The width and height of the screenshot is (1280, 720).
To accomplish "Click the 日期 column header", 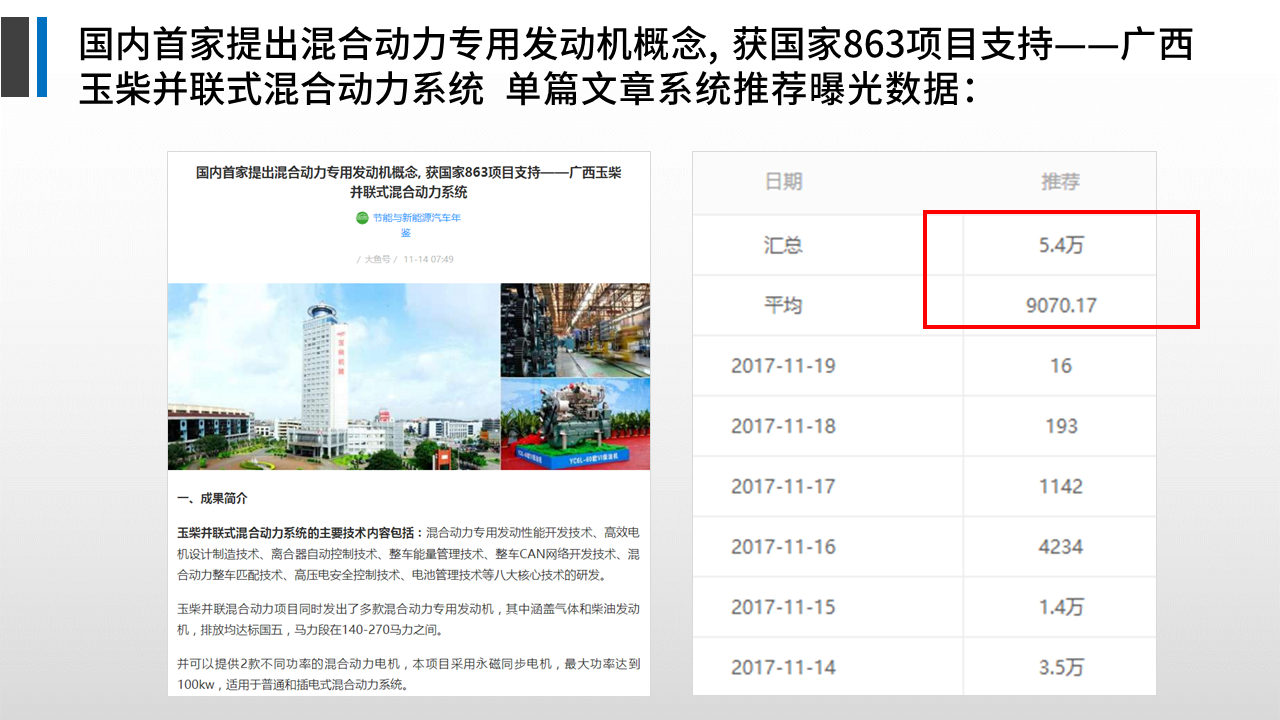I will point(783,182).
